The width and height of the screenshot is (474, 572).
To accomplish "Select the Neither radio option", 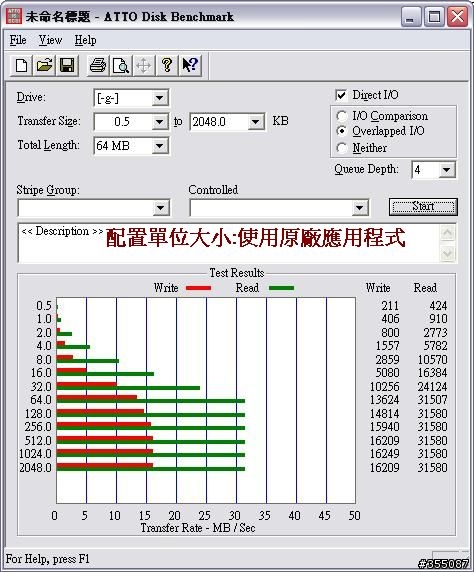I will [x=342, y=148].
